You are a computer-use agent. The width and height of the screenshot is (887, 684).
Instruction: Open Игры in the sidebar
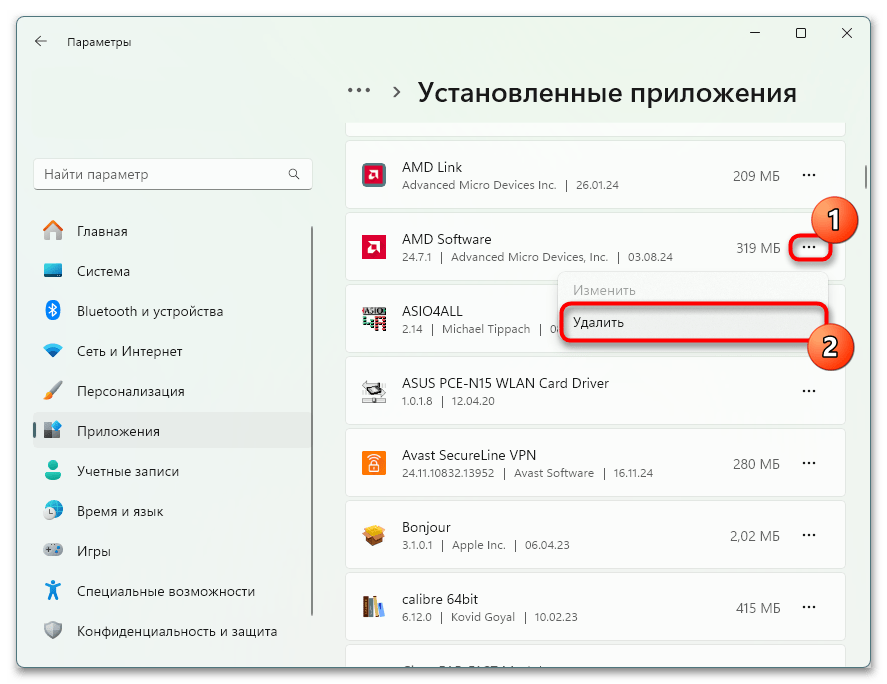[172, 551]
